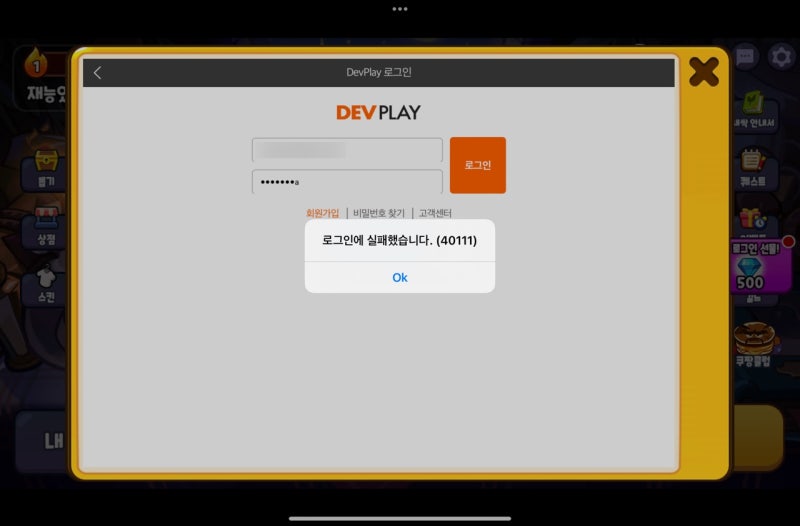The image size is (800, 526).
Task: Open the 회원가입 sign-up link
Action: coord(322,213)
